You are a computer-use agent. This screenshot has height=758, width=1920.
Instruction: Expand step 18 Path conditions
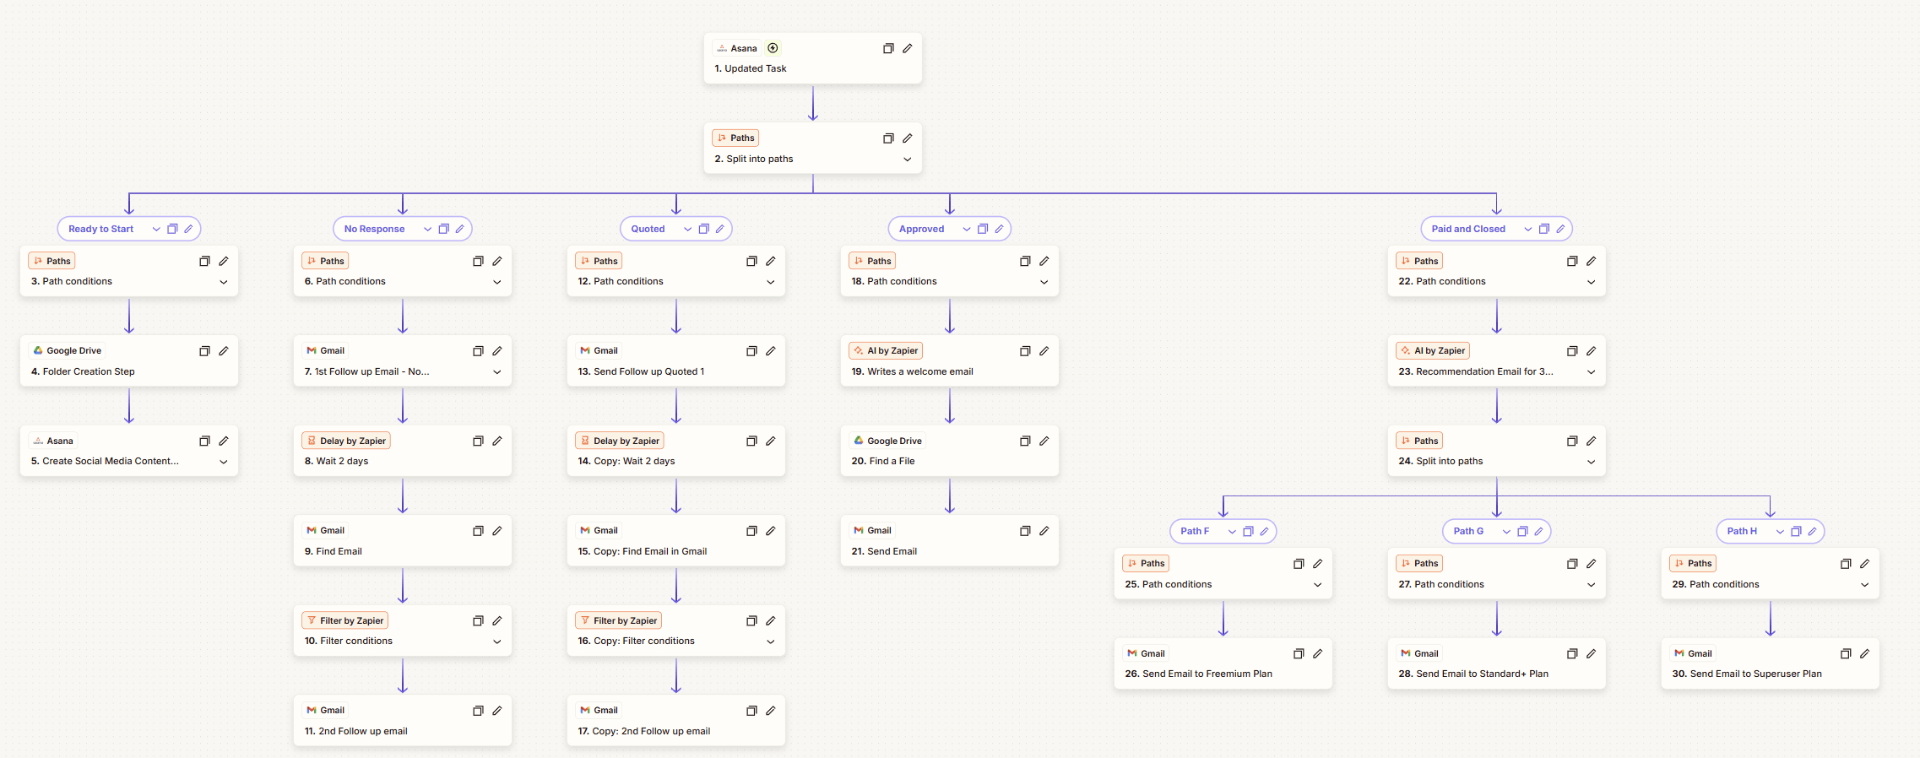coord(1044,282)
